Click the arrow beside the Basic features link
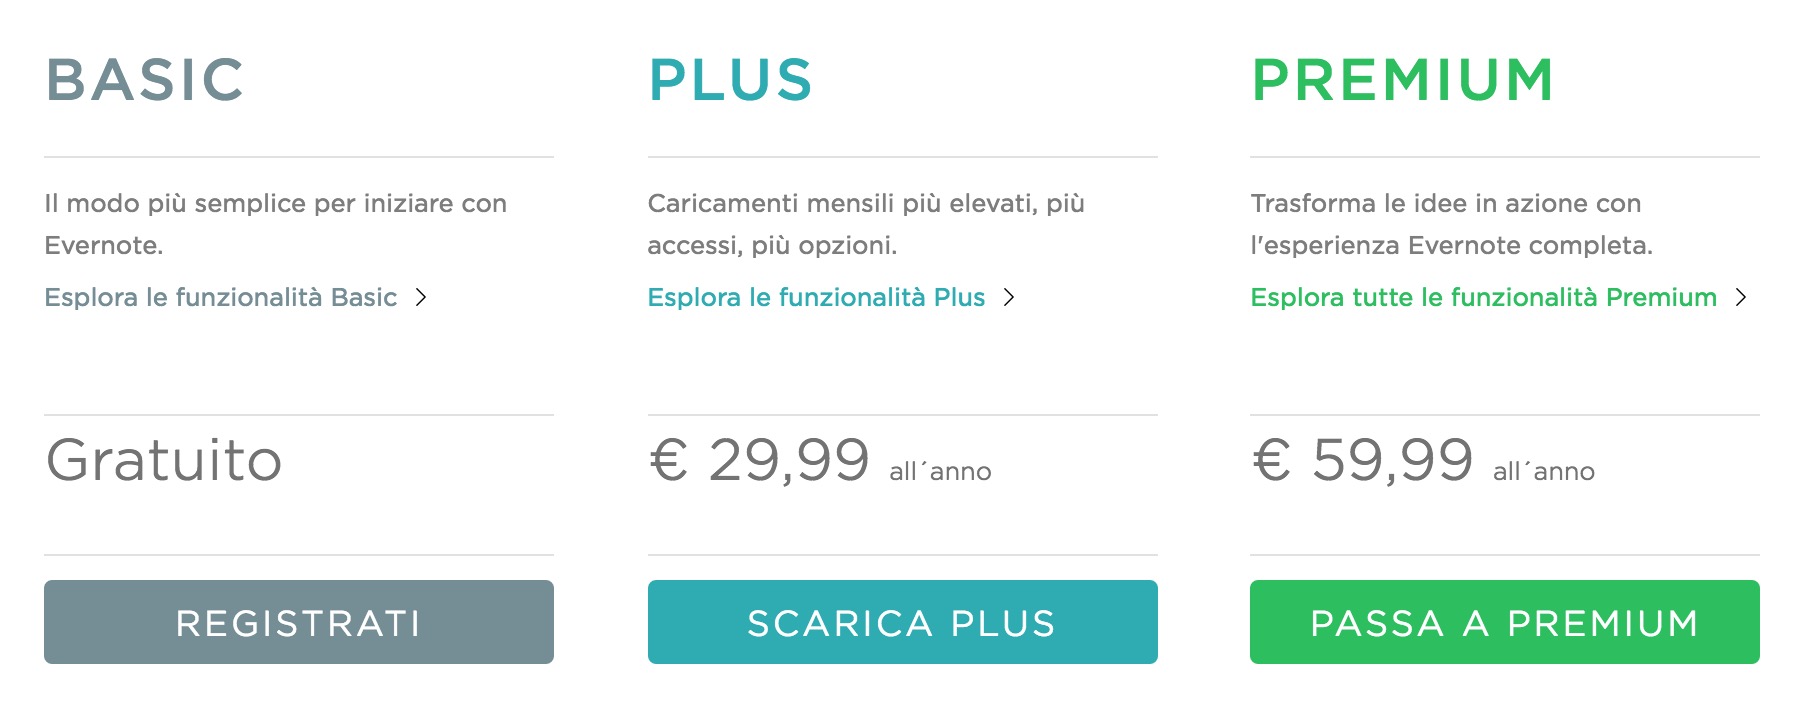The height and width of the screenshot is (710, 1810). tap(421, 297)
